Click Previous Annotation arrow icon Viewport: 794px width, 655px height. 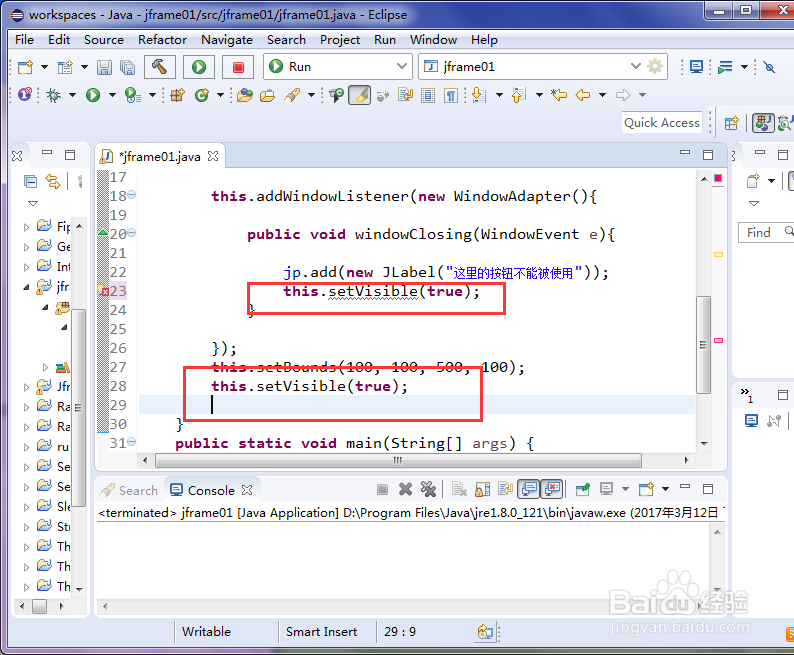coord(519,95)
